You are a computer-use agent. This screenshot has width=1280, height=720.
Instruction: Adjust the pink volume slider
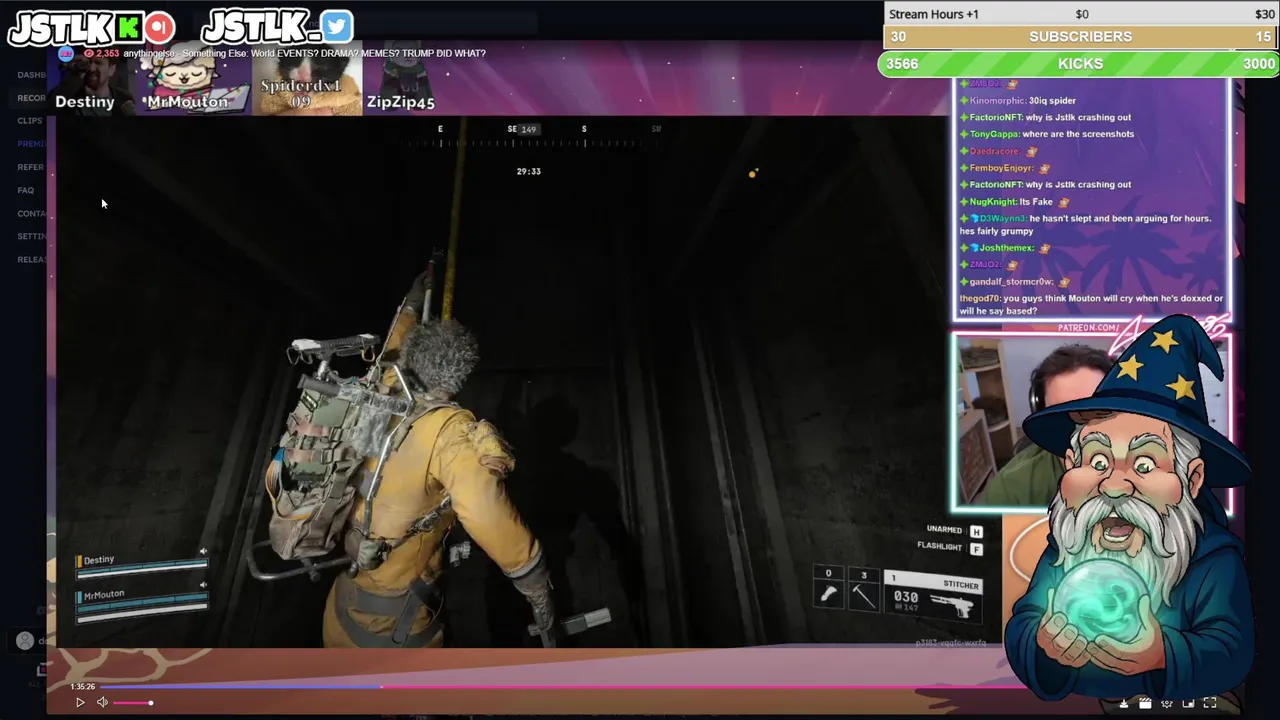pyautogui.click(x=133, y=703)
